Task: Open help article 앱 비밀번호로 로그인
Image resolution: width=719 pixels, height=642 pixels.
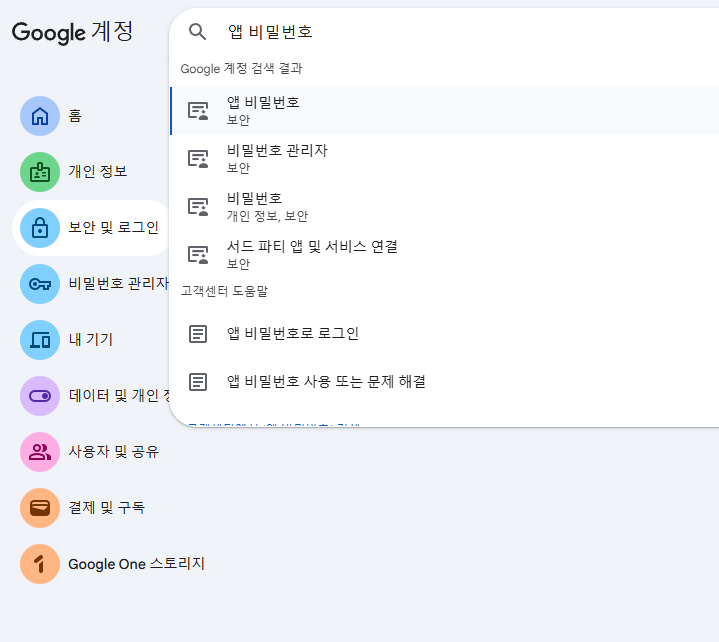Action: coord(293,333)
